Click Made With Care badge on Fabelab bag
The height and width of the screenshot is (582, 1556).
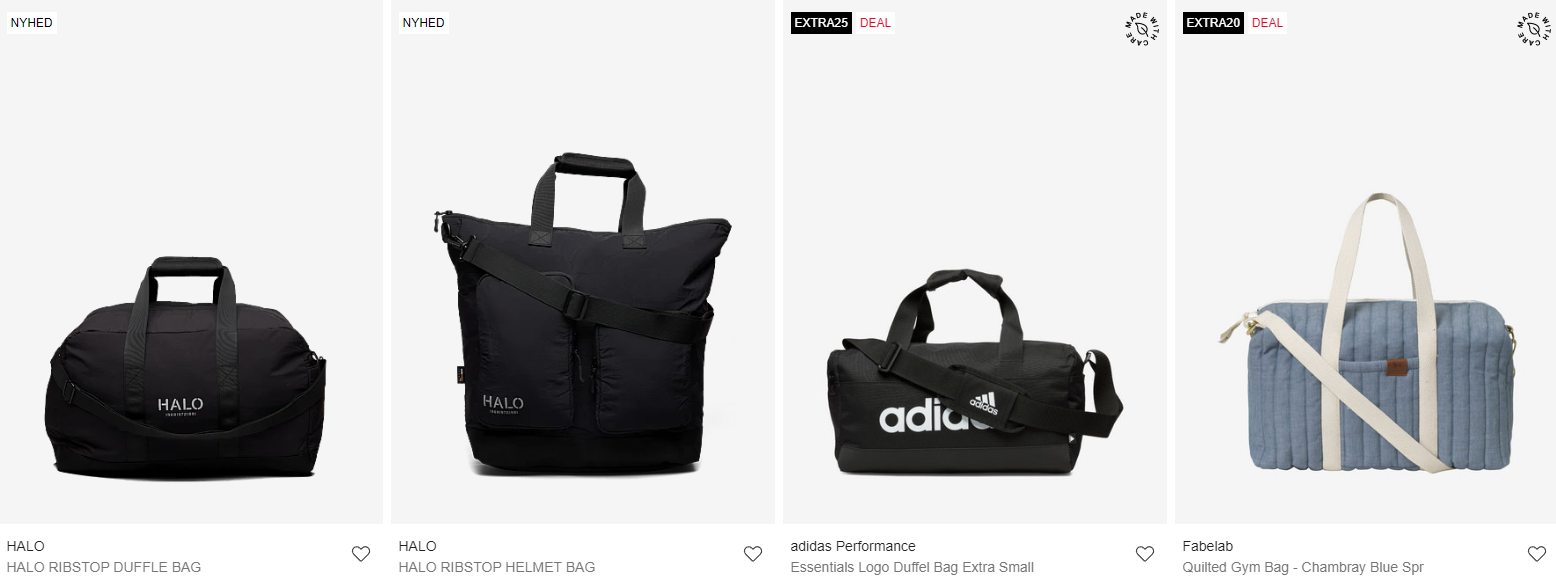pos(1533,30)
